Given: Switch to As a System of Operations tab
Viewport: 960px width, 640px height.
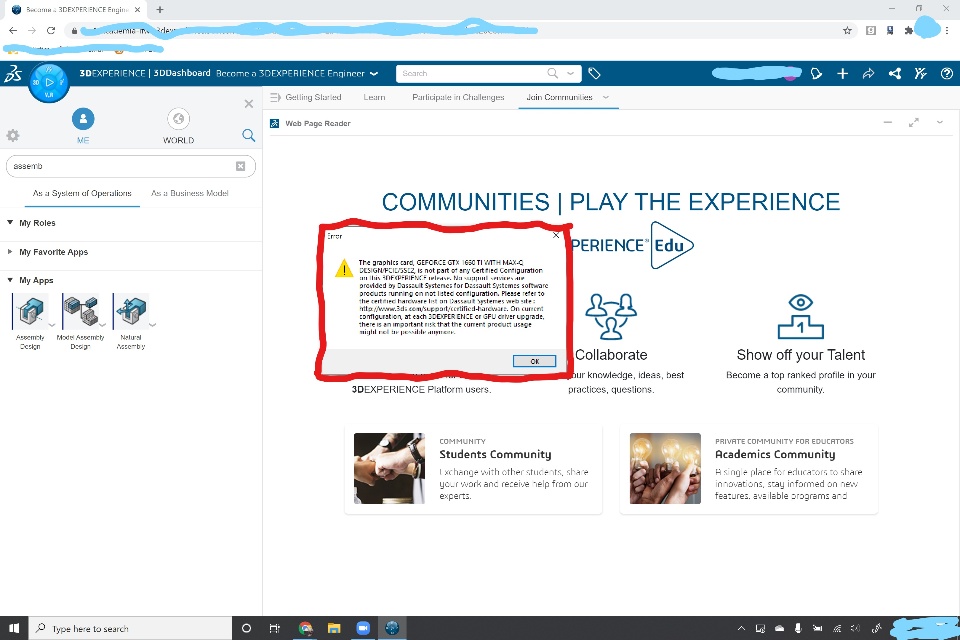Looking at the screenshot, I should tap(82, 193).
